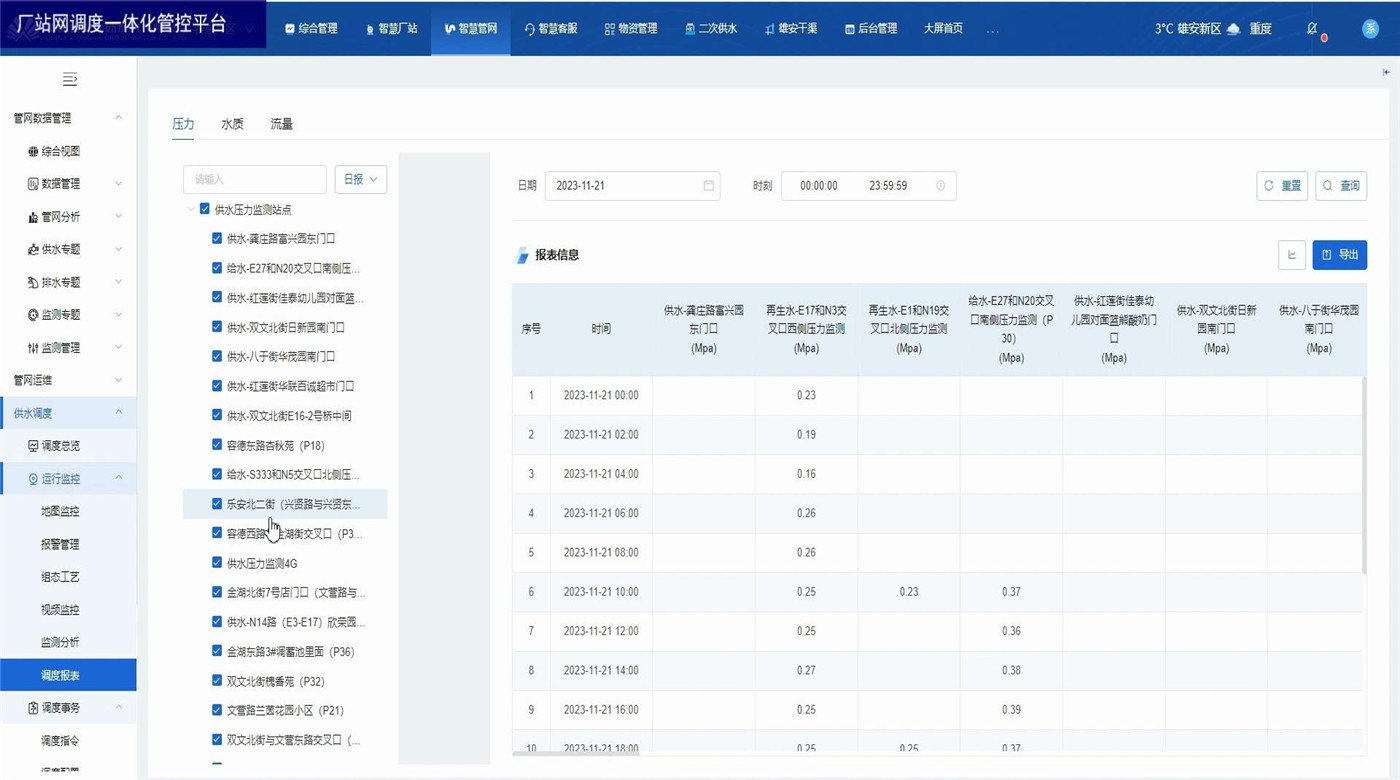
Task: Click the calendar icon in date field
Action: coord(709,186)
